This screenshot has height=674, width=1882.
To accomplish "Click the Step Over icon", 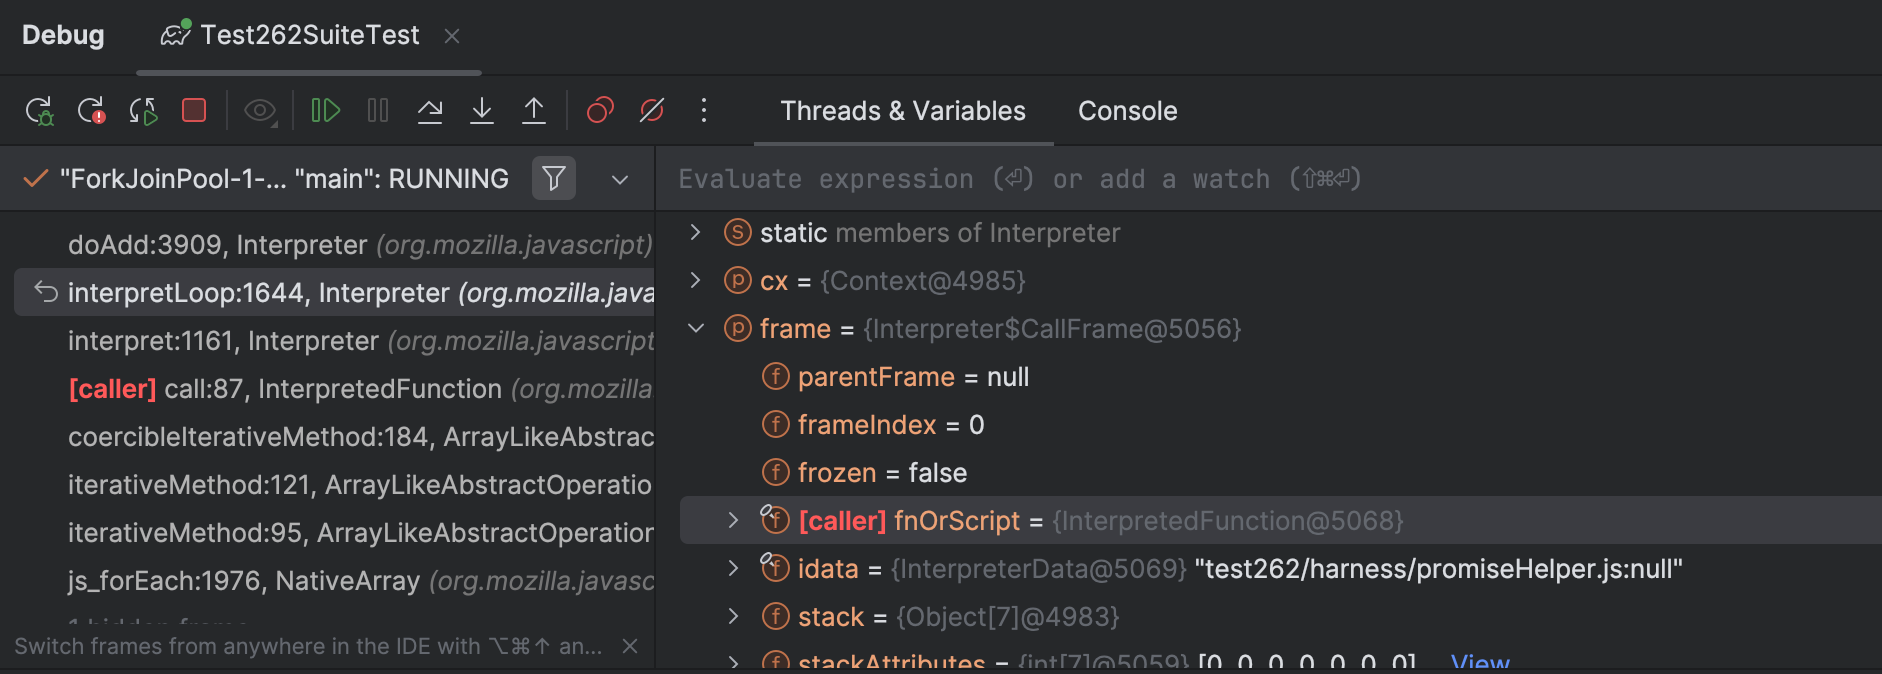I will (x=430, y=110).
